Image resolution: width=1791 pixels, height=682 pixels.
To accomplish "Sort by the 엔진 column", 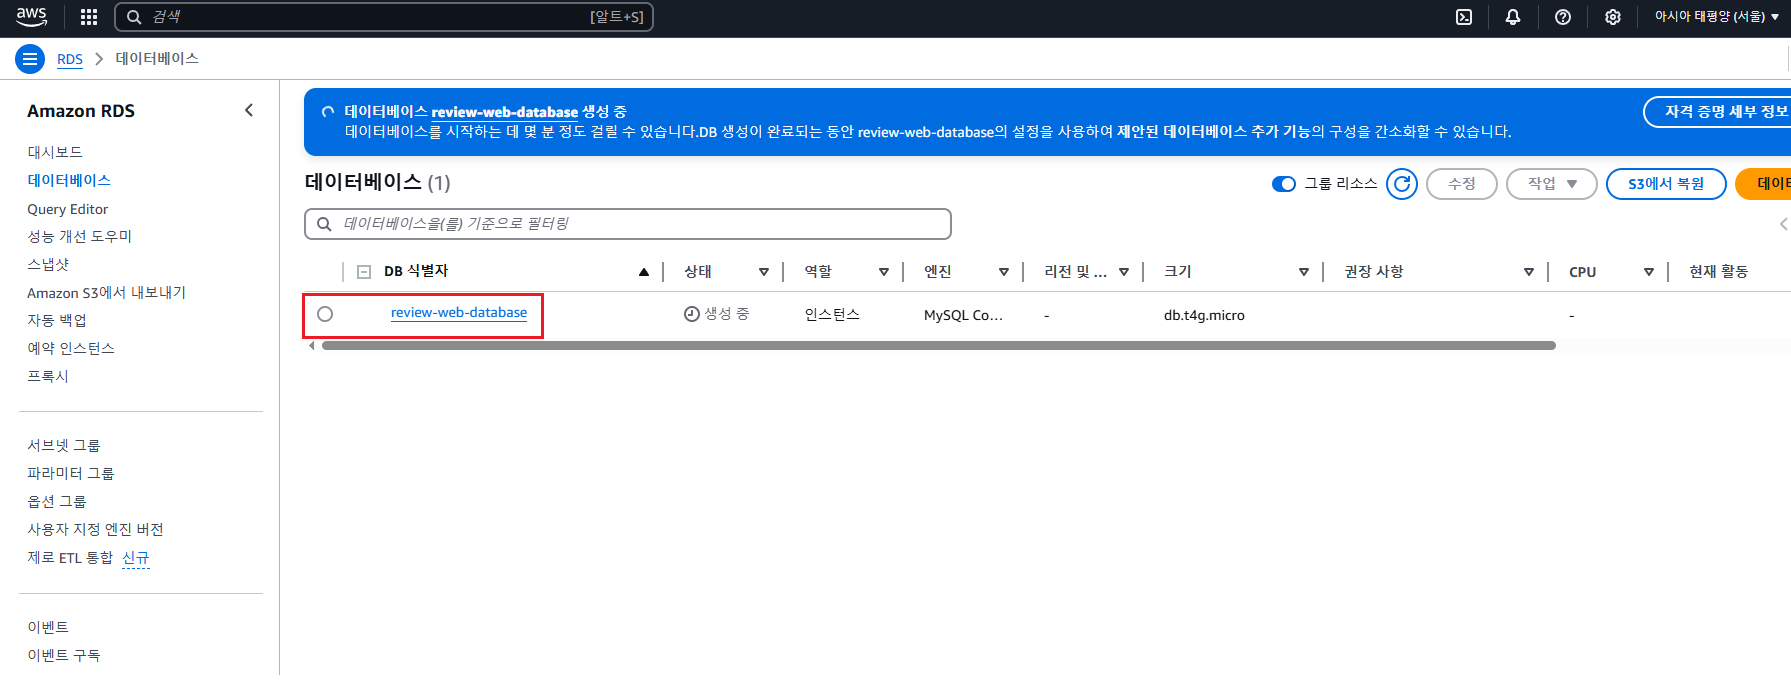I will coord(1004,272).
